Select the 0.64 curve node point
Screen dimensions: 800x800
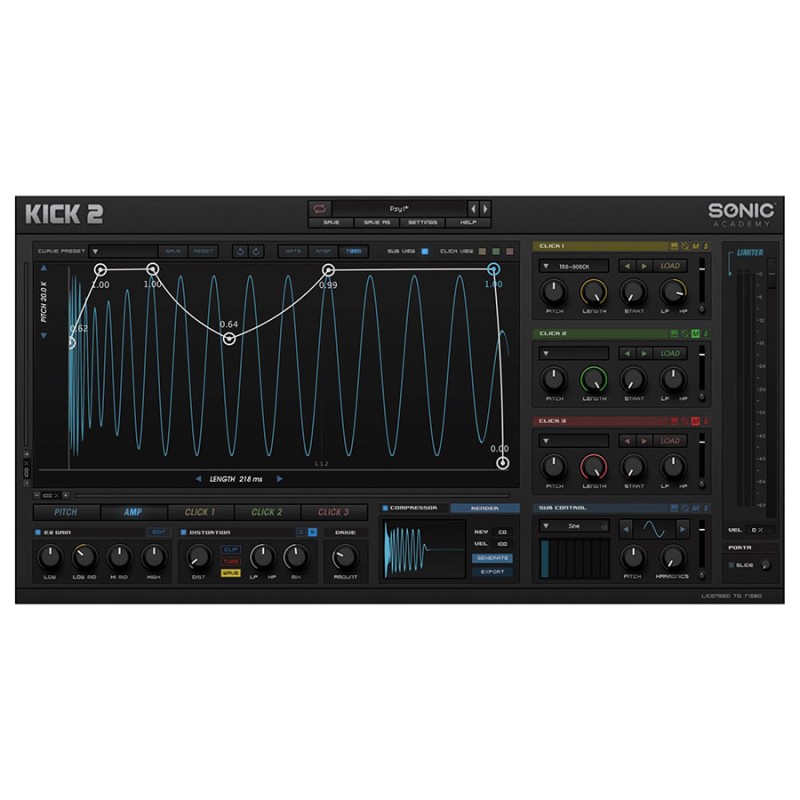click(x=229, y=339)
